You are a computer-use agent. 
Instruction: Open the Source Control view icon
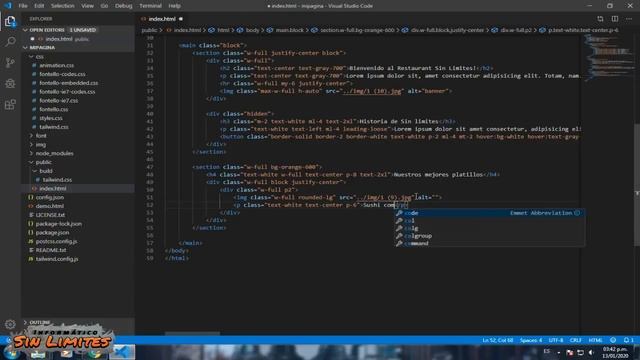(10, 62)
